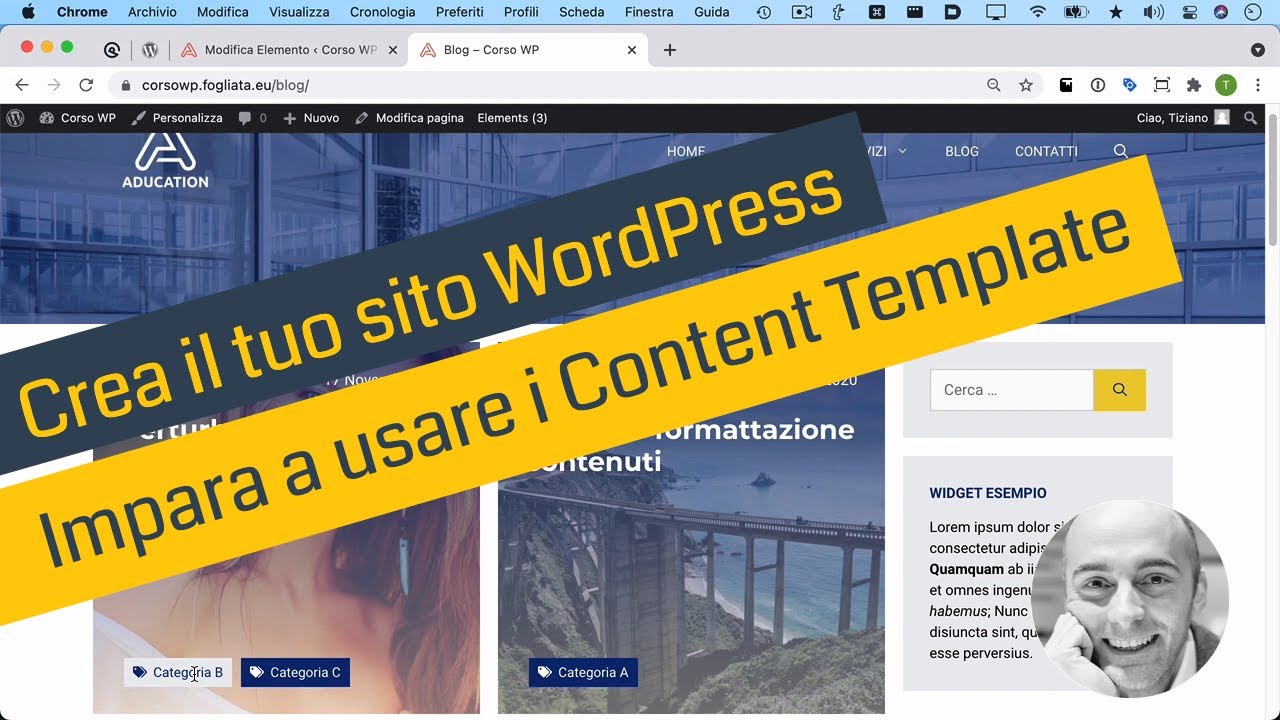The height and width of the screenshot is (720, 1280).
Task: Open the tab search arrow at top right
Action: click(1258, 48)
